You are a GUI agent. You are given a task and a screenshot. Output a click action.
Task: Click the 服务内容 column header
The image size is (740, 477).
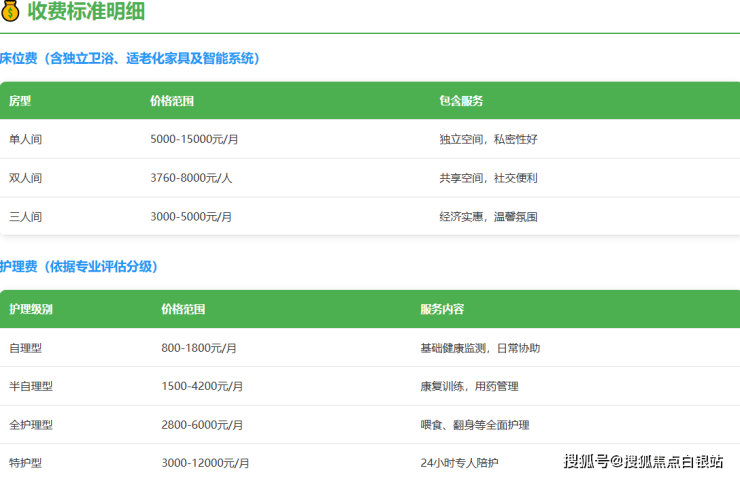[x=442, y=309]
